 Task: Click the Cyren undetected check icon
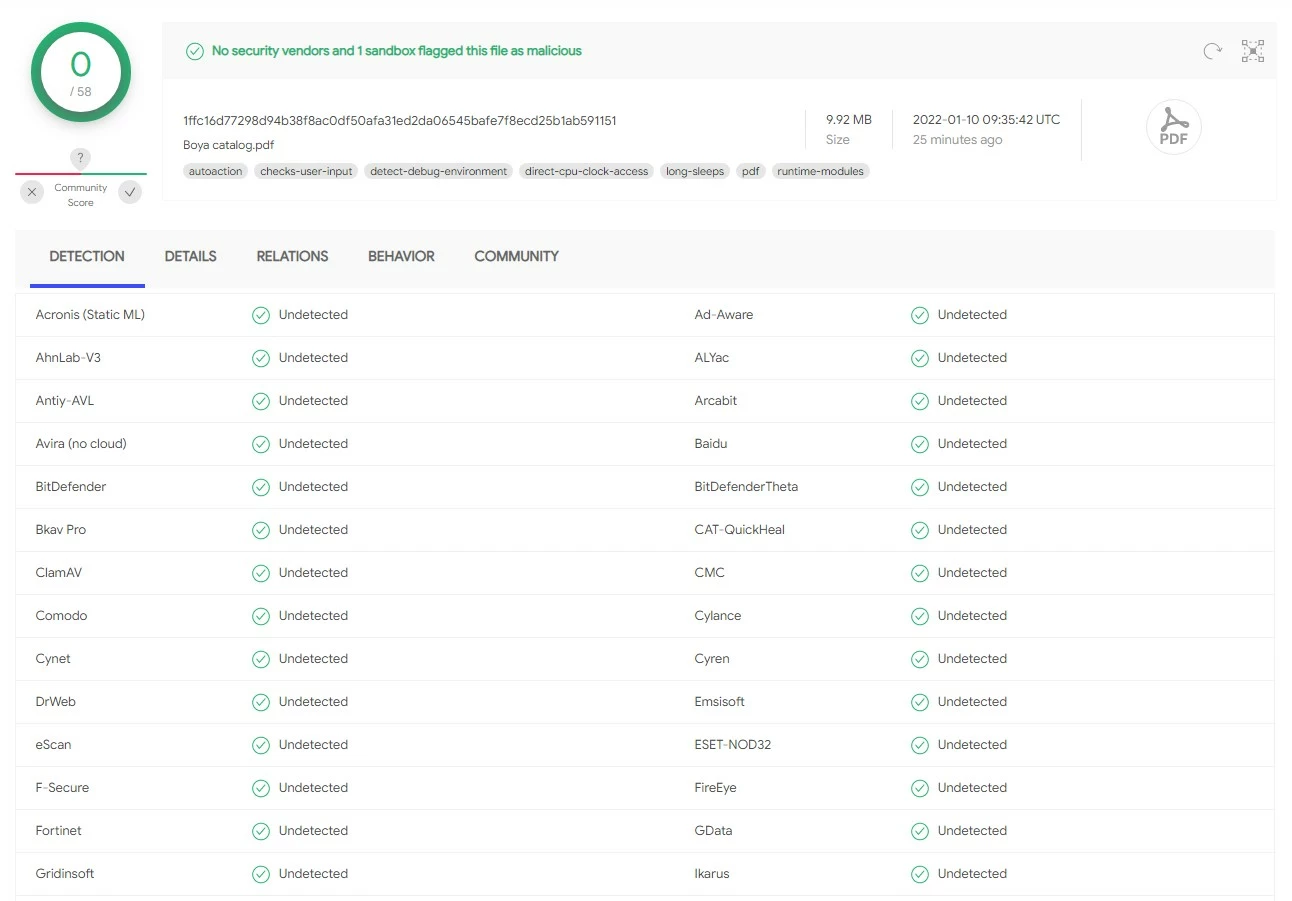tap(920, 659)
